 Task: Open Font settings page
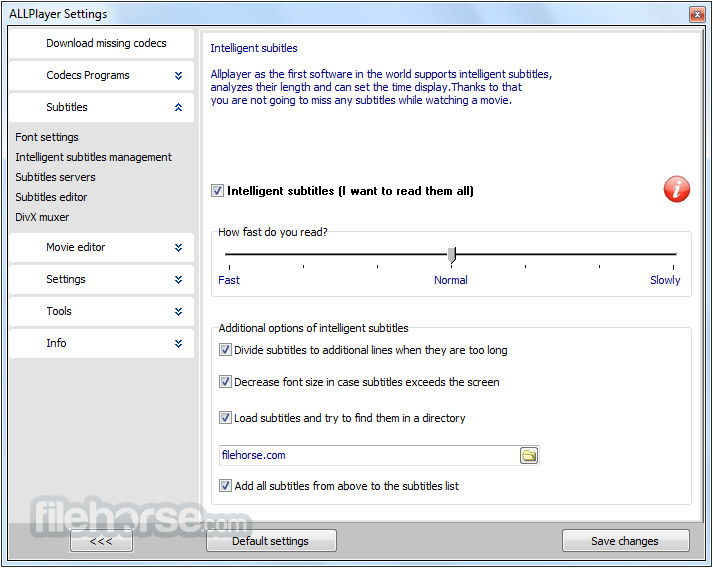[x=47, y=137]
